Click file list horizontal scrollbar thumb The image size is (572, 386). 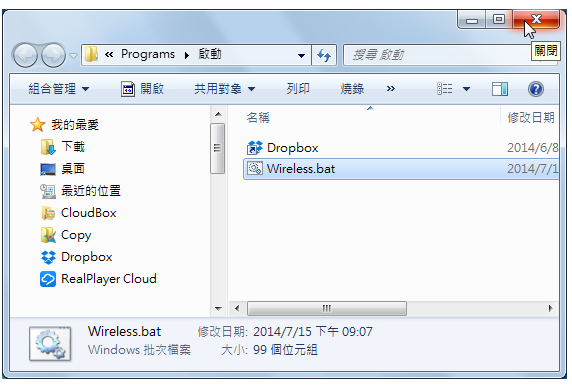(327, 309)
